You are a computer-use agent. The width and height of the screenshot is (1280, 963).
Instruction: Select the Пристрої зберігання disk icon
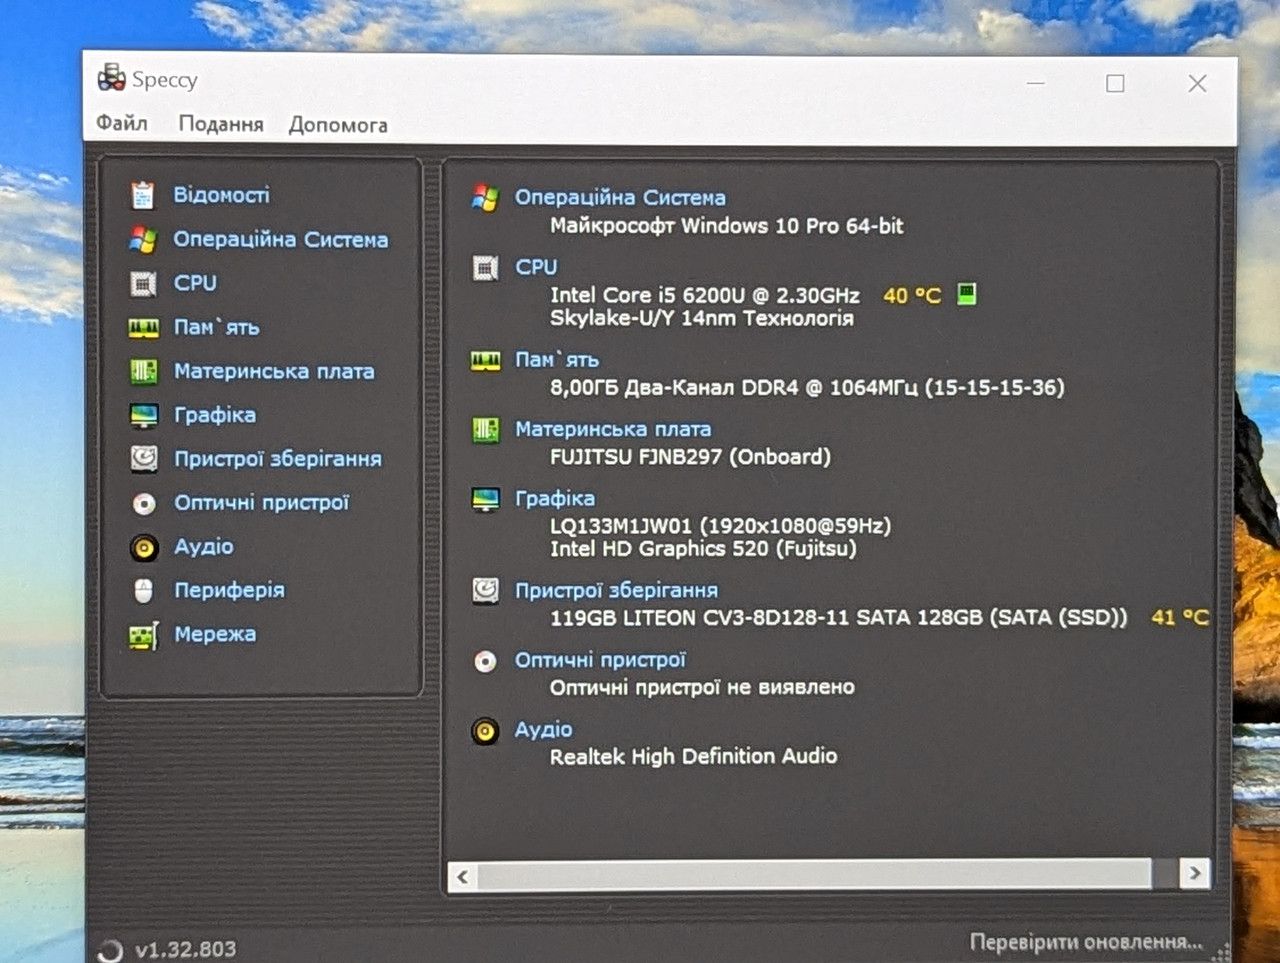pos(144,459)
